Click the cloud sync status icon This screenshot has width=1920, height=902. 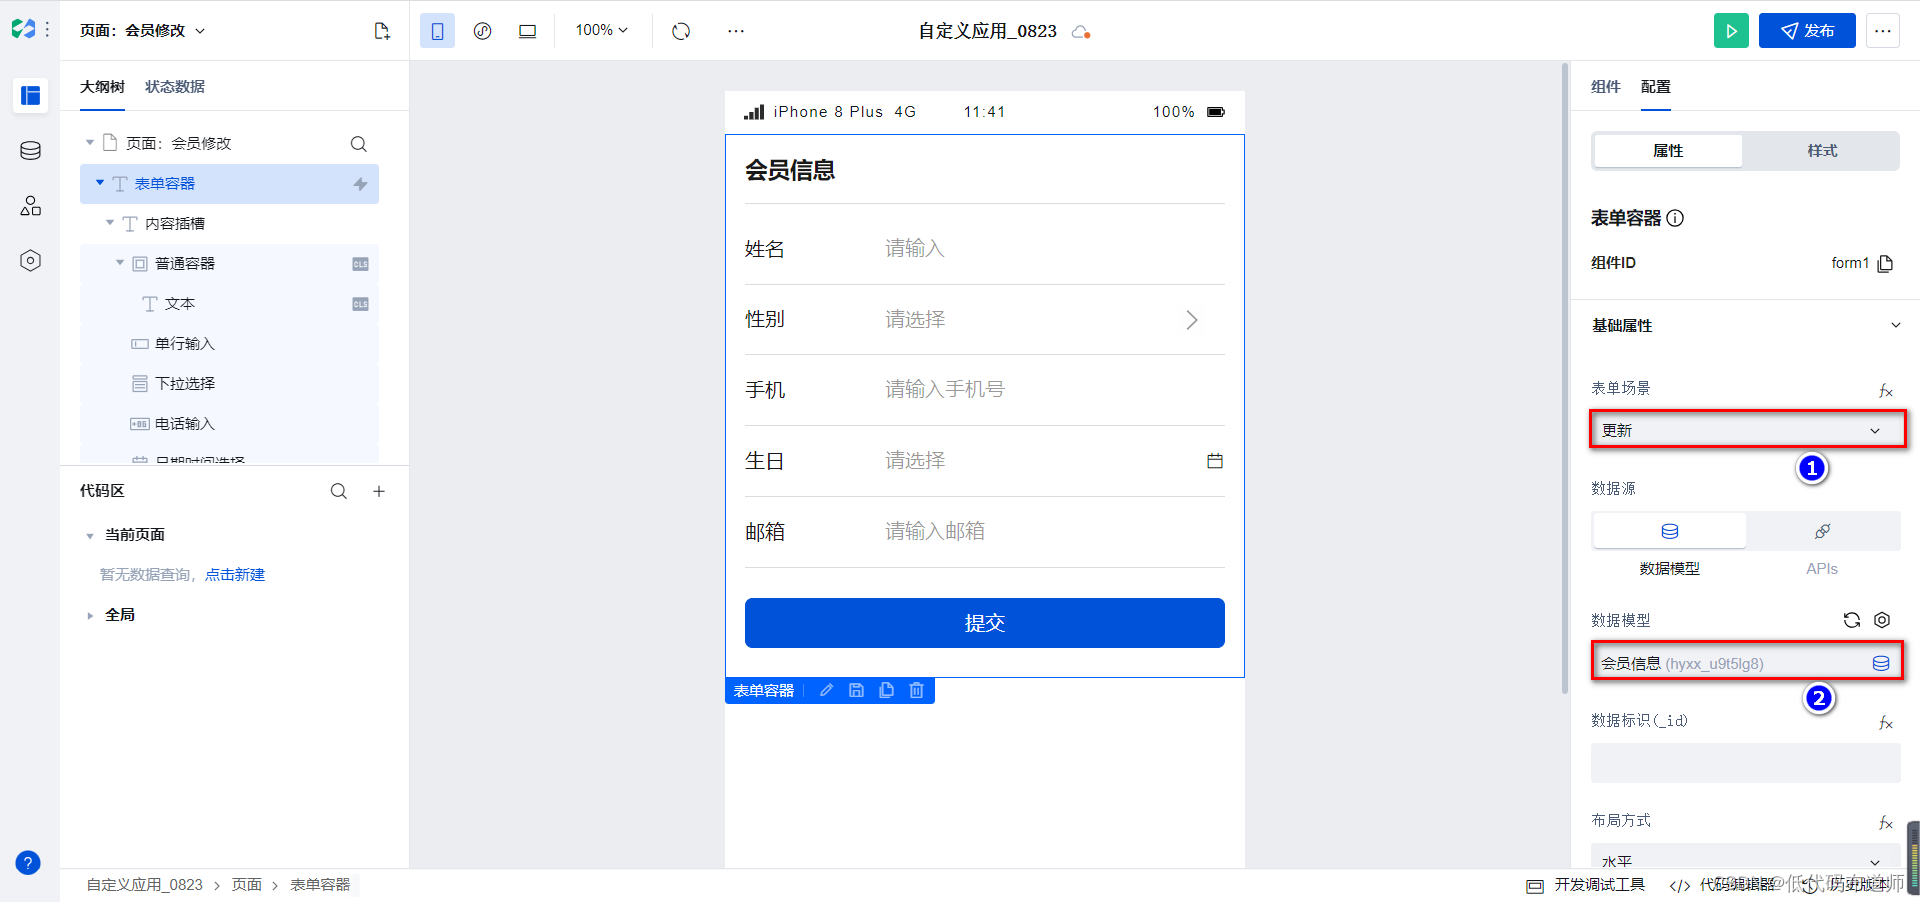click(1081, 32)
